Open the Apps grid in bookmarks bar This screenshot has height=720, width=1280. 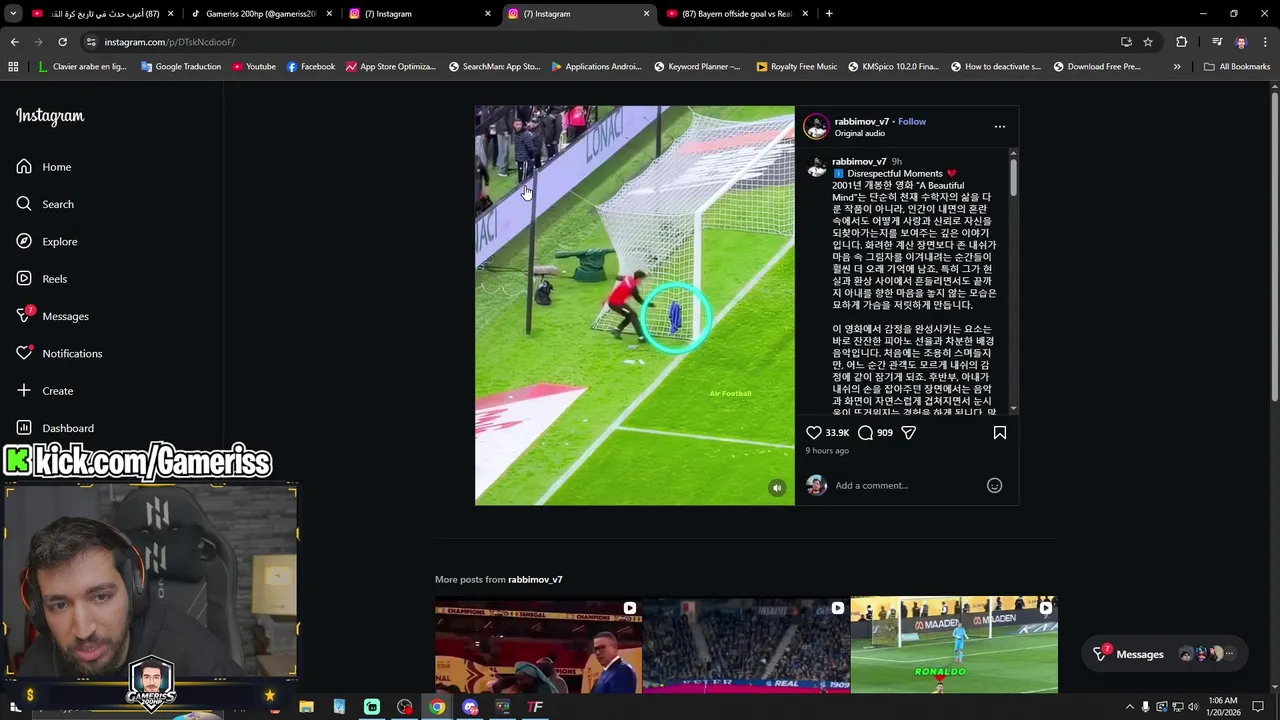coord(13,67)
